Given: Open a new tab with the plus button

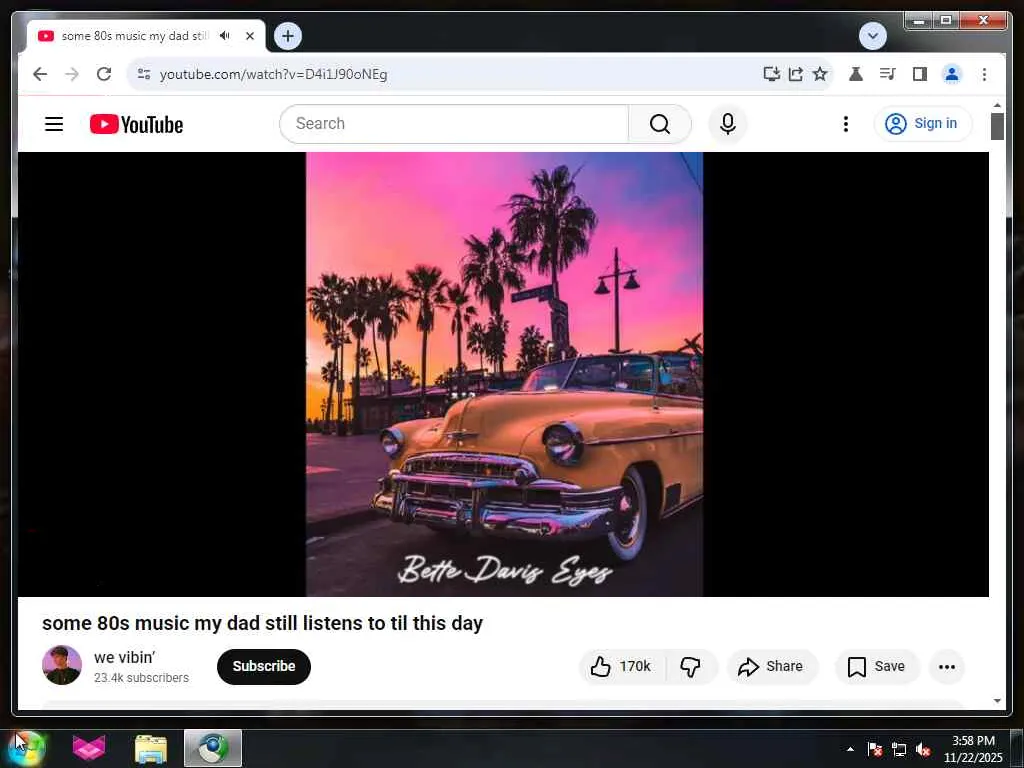Looking at the screenshot, I should 288,36.
